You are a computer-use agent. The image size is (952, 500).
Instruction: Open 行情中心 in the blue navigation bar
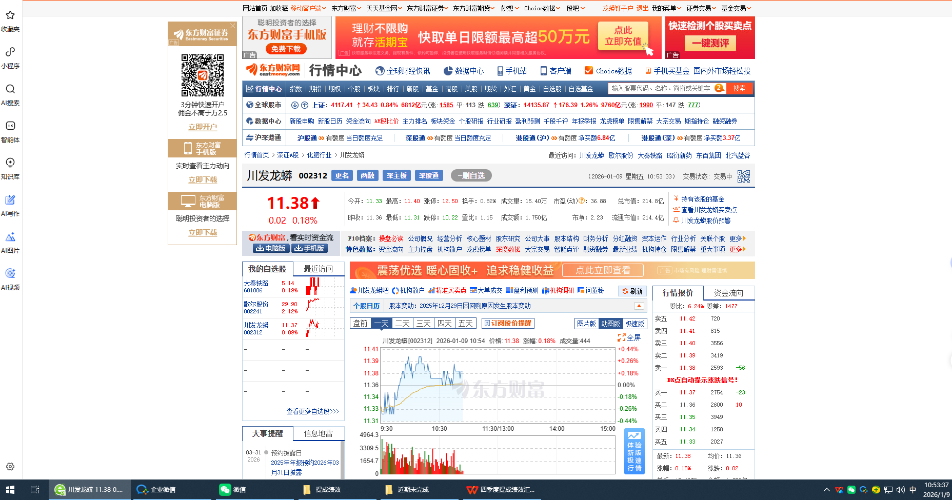[x=264, y=89]
